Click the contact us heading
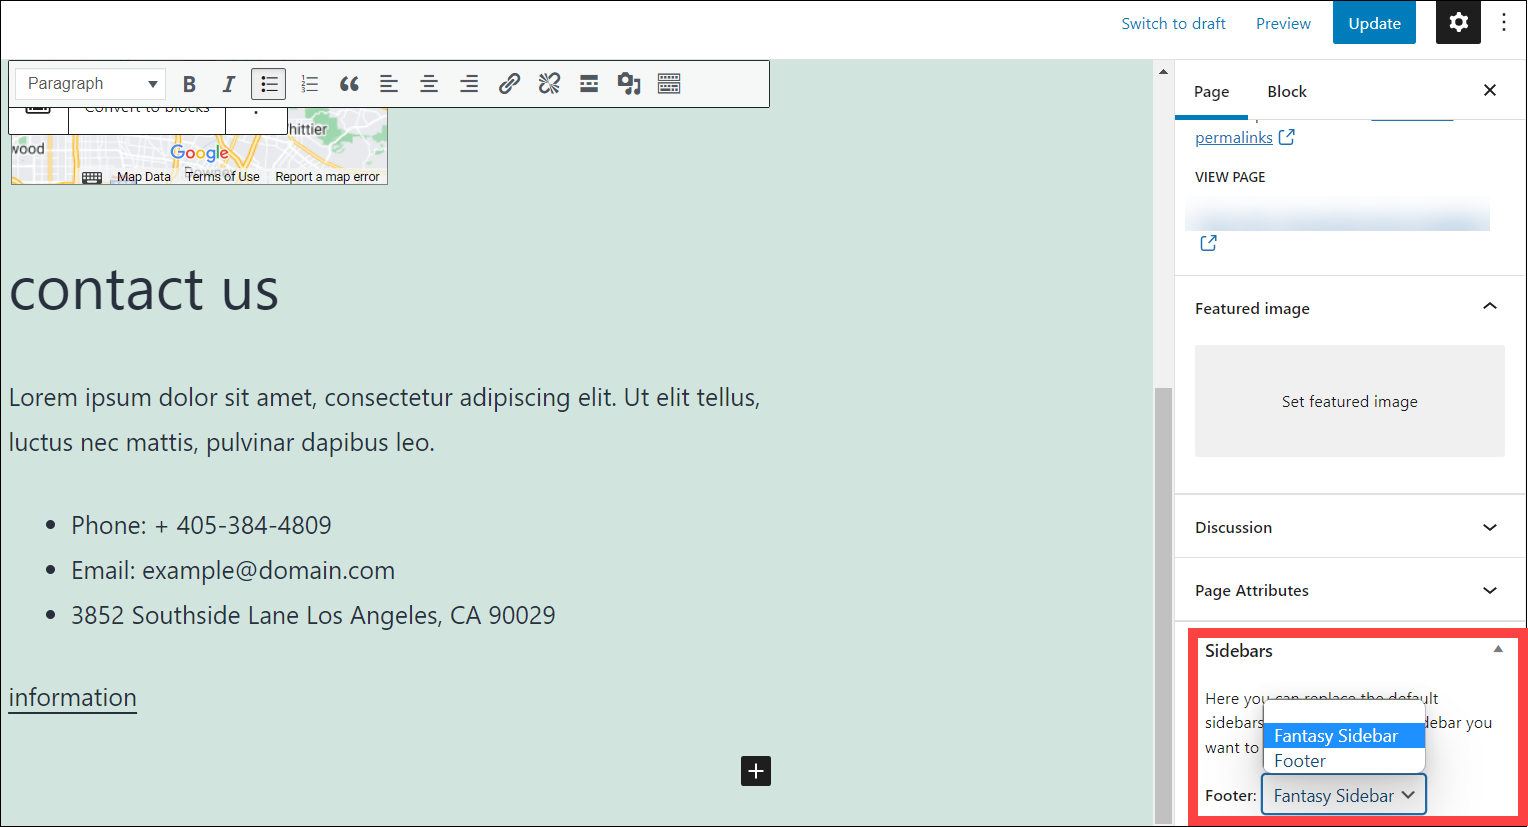1528x827 pixels. click(144, 290)
